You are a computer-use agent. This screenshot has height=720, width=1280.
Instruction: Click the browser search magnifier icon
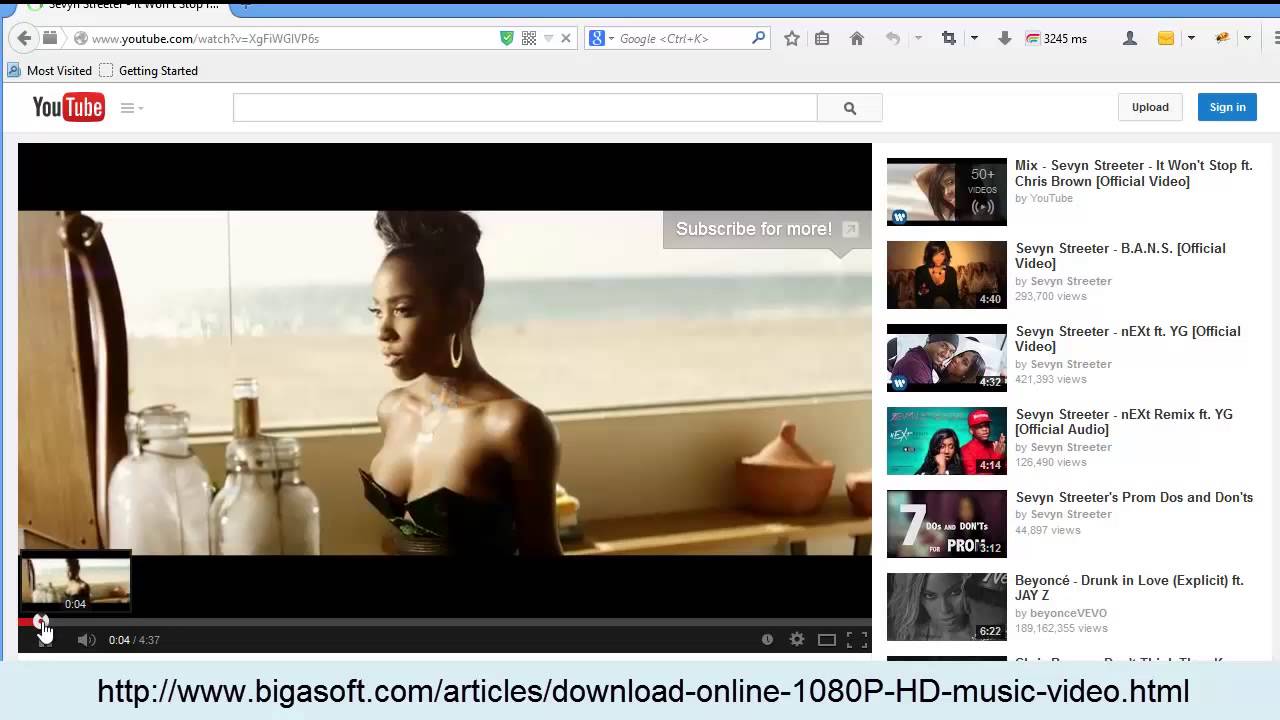tap(758, 38)
